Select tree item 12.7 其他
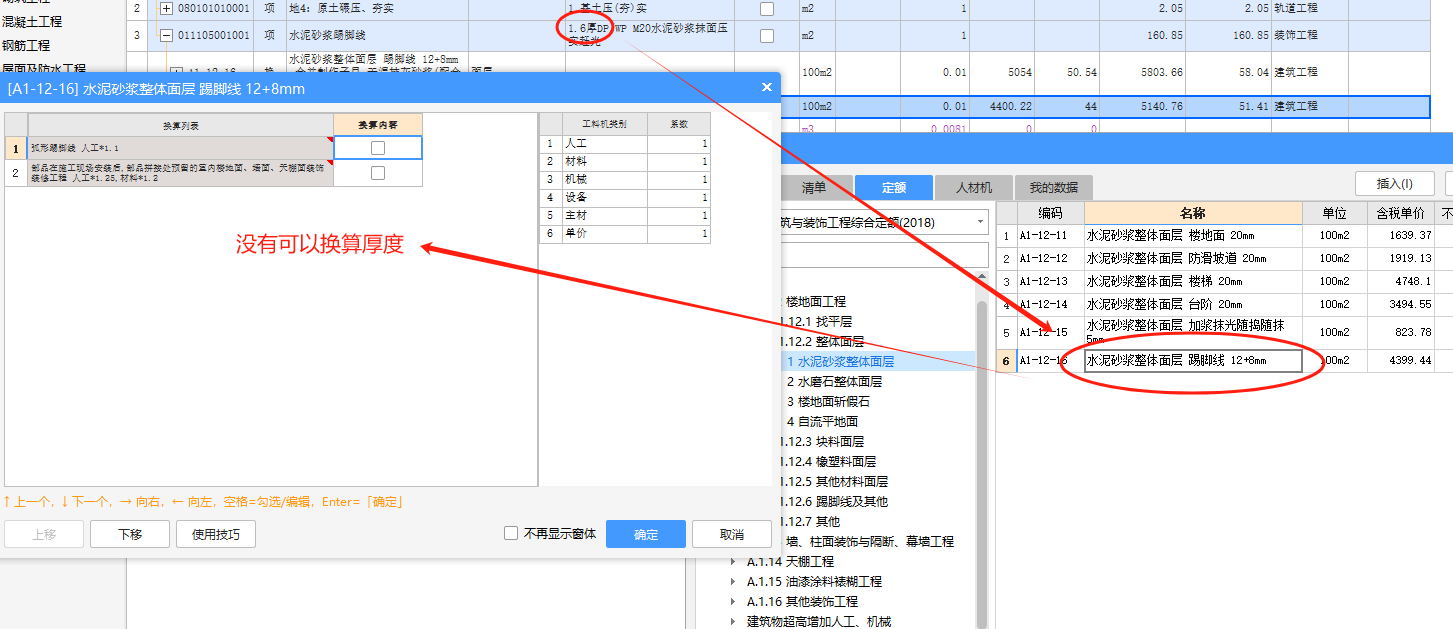Screen dimensions: 1453x629 click(x=810, y=522)
